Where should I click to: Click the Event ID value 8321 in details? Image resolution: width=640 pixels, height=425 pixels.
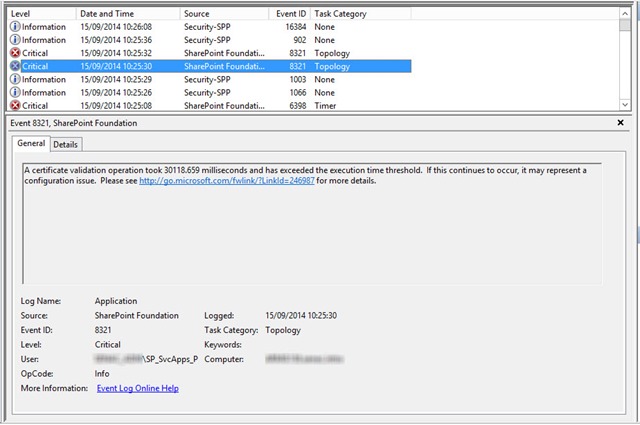[103, 330]
